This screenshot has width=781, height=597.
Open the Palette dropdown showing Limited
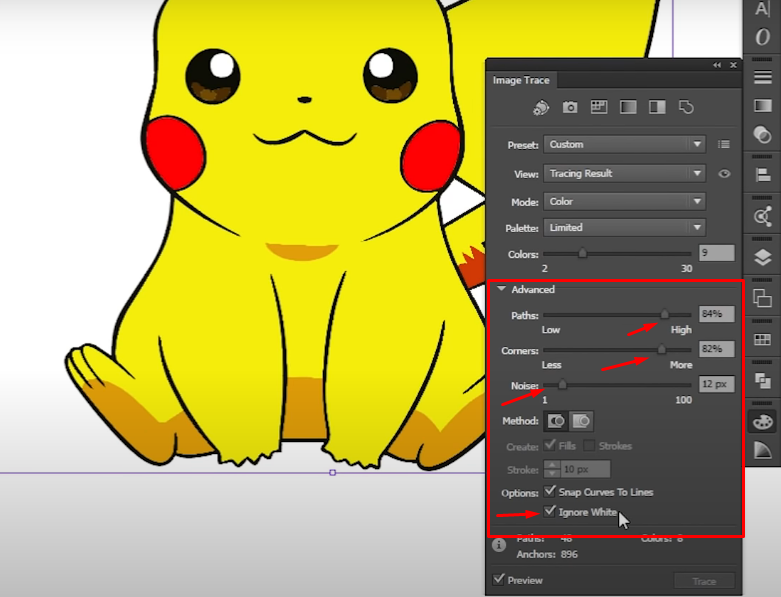624,228
